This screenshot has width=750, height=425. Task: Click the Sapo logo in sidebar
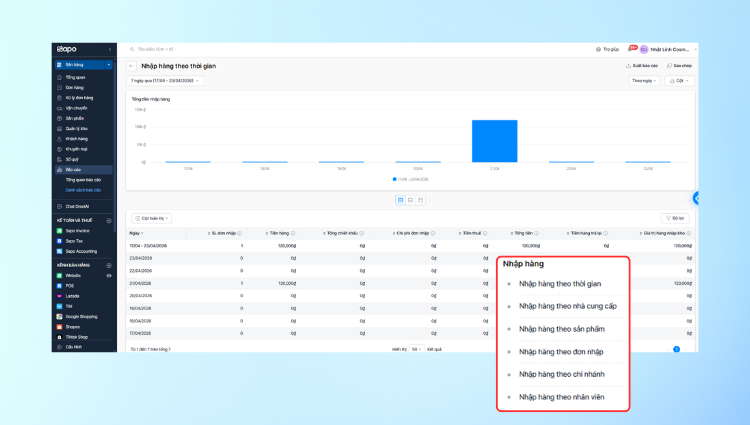pyautogui.click(x=65, y=48)
